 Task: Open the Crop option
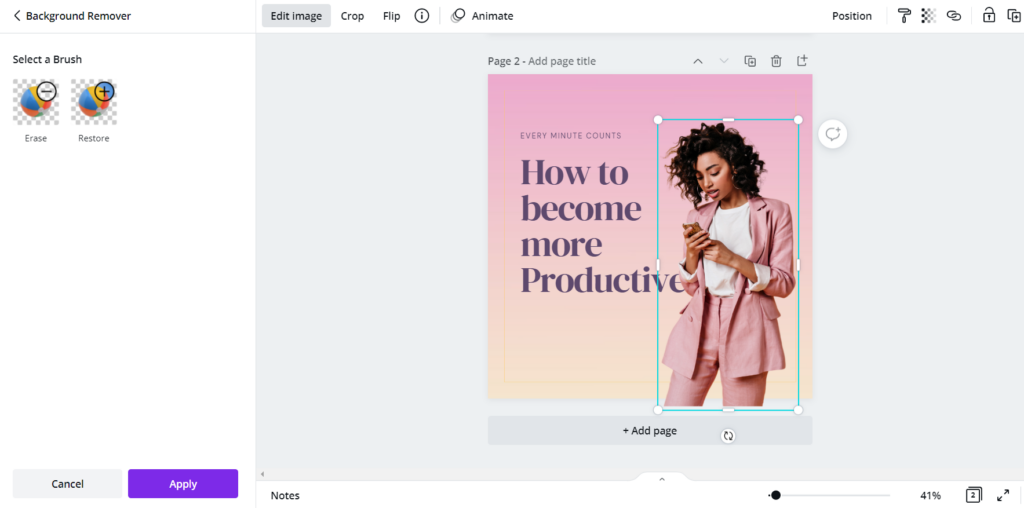coord(353,16)
